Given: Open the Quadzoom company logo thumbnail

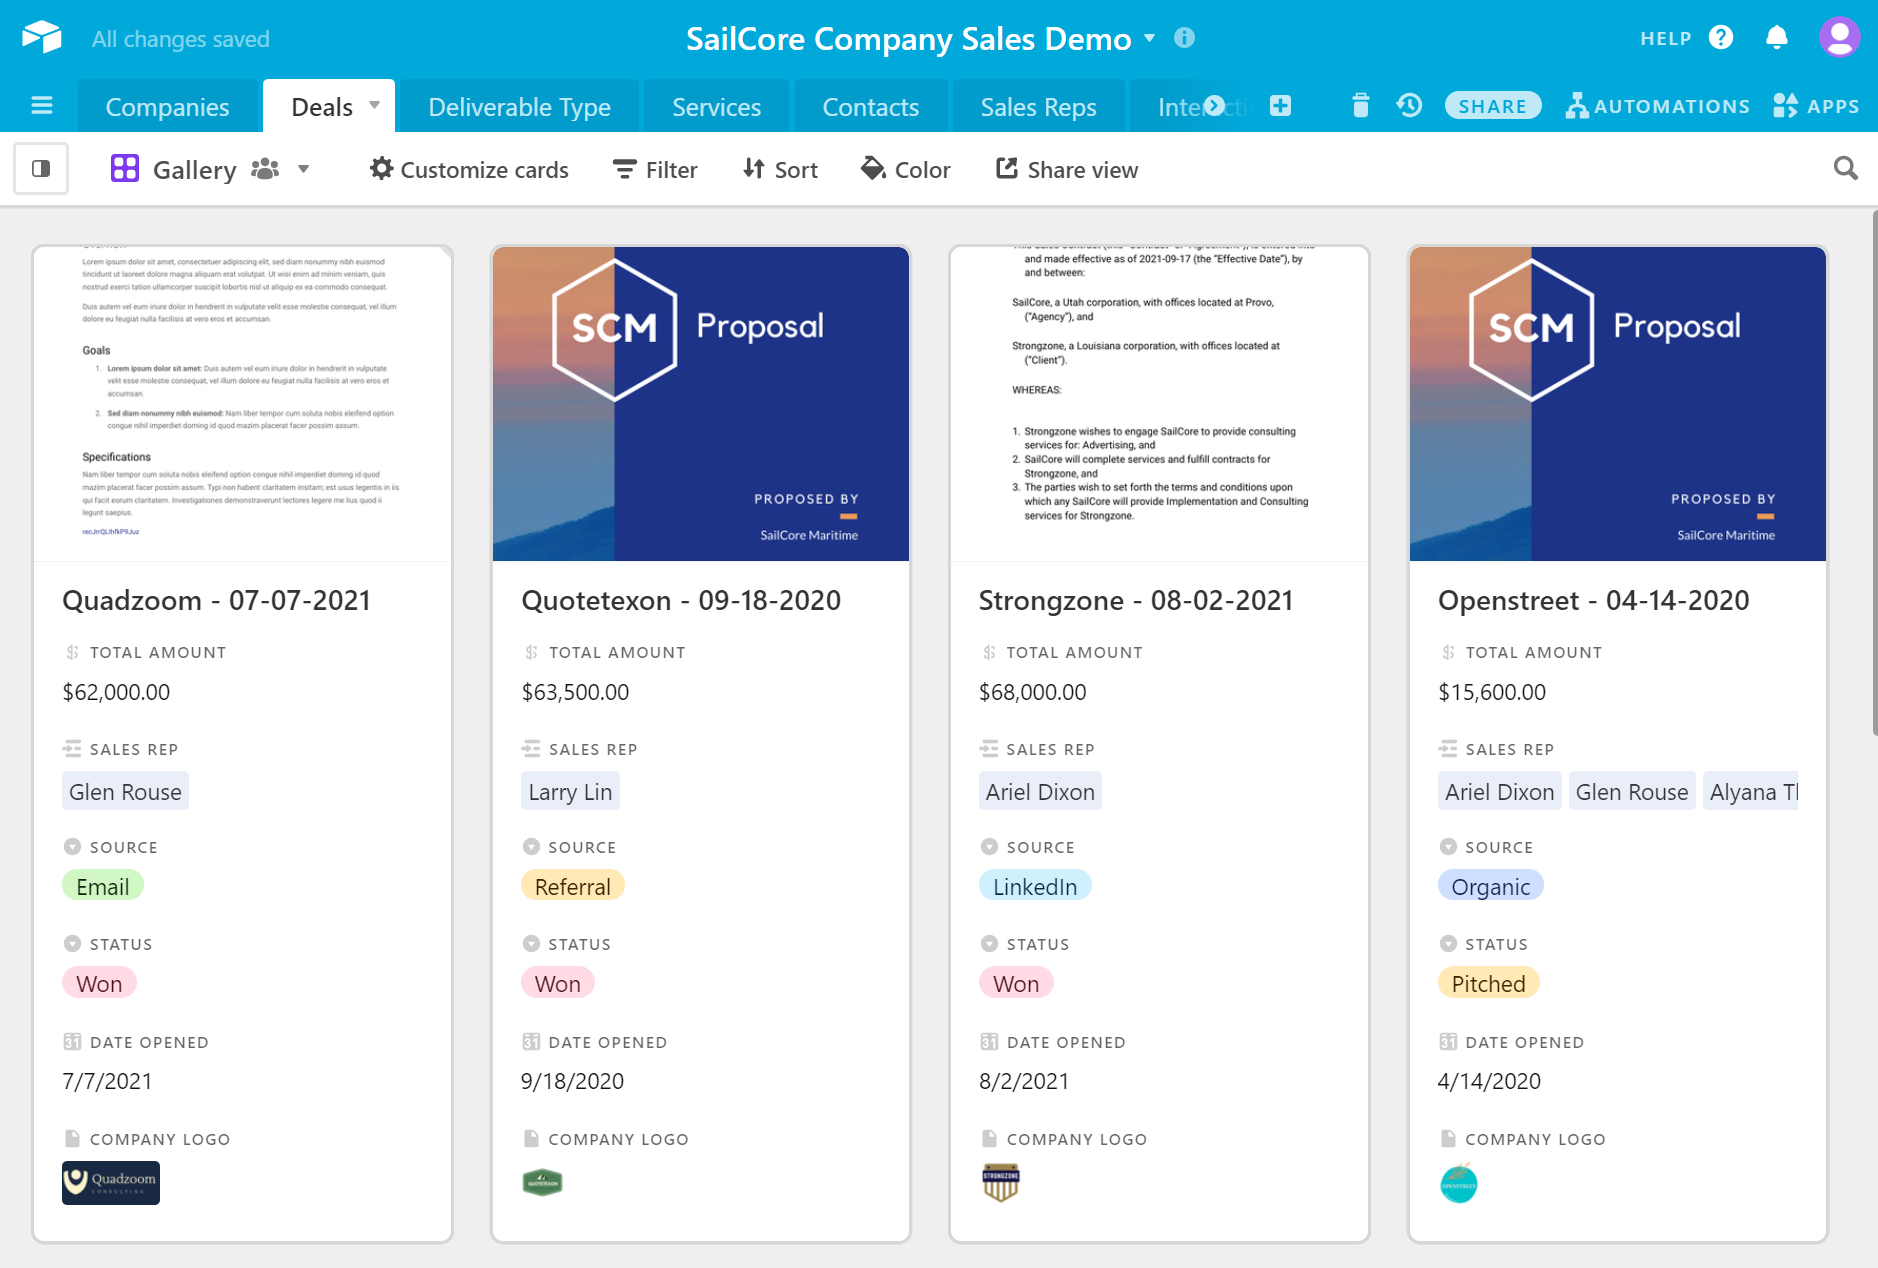Looking at the screenshot, I should pyautogui.click(x=111, y=1182).
